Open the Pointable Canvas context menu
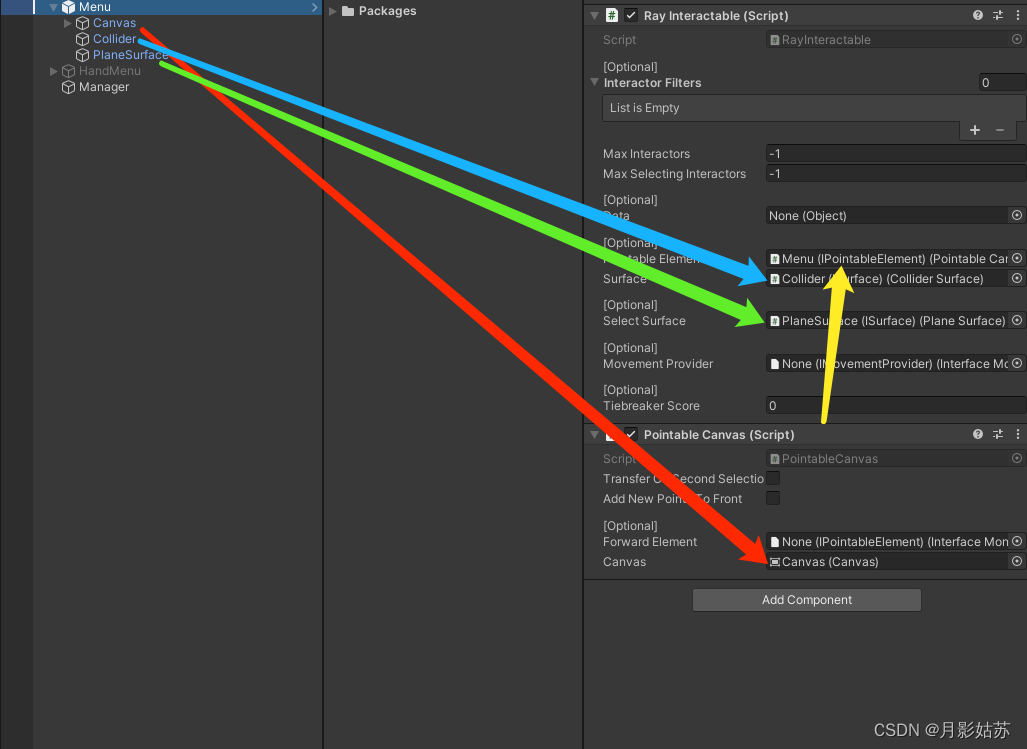Screen dimensions: 1027x749 pos(1018,434)
